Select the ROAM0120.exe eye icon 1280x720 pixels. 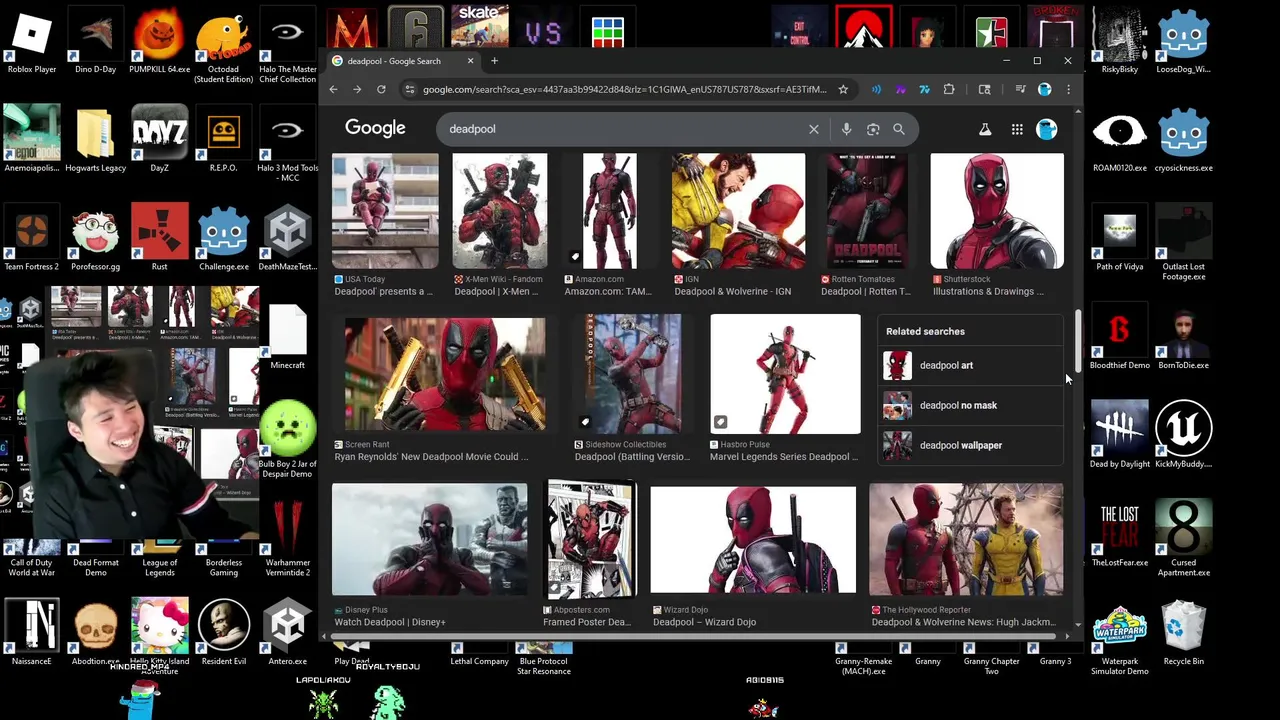[x=1120, y=140]
